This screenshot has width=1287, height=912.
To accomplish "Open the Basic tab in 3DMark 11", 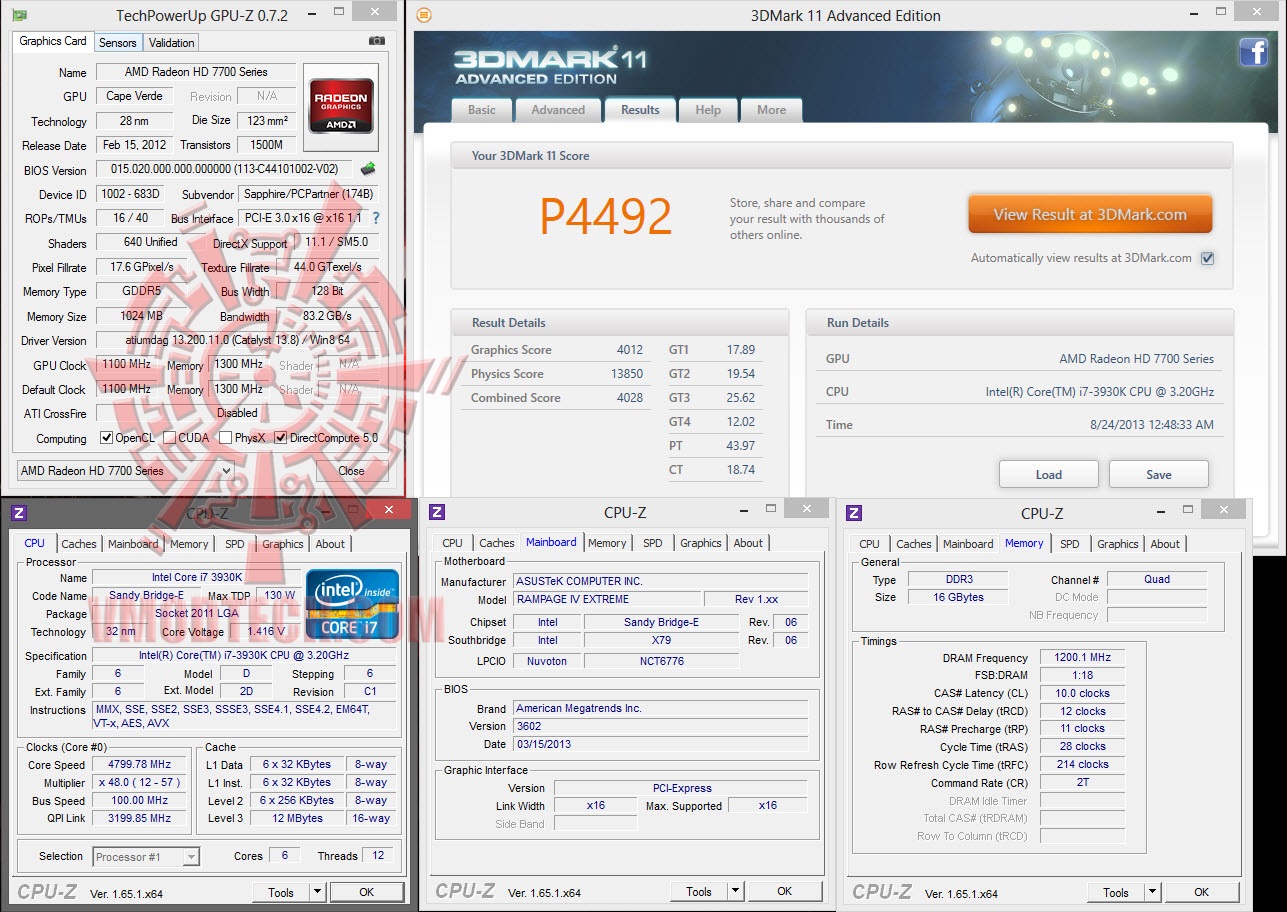I will 482,110.
